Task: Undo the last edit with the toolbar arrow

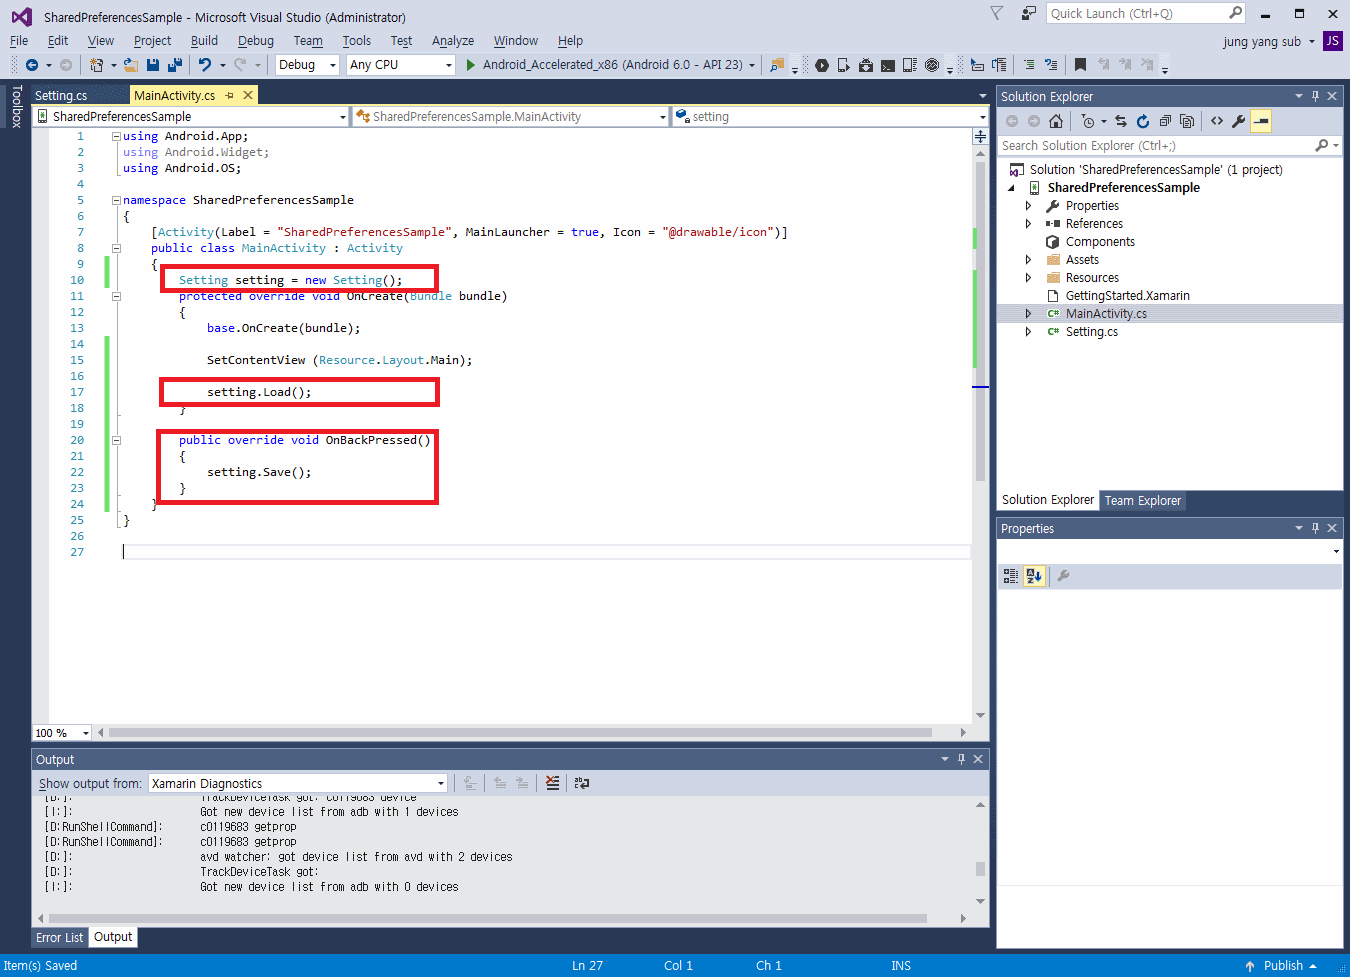Action: (204, 65)
